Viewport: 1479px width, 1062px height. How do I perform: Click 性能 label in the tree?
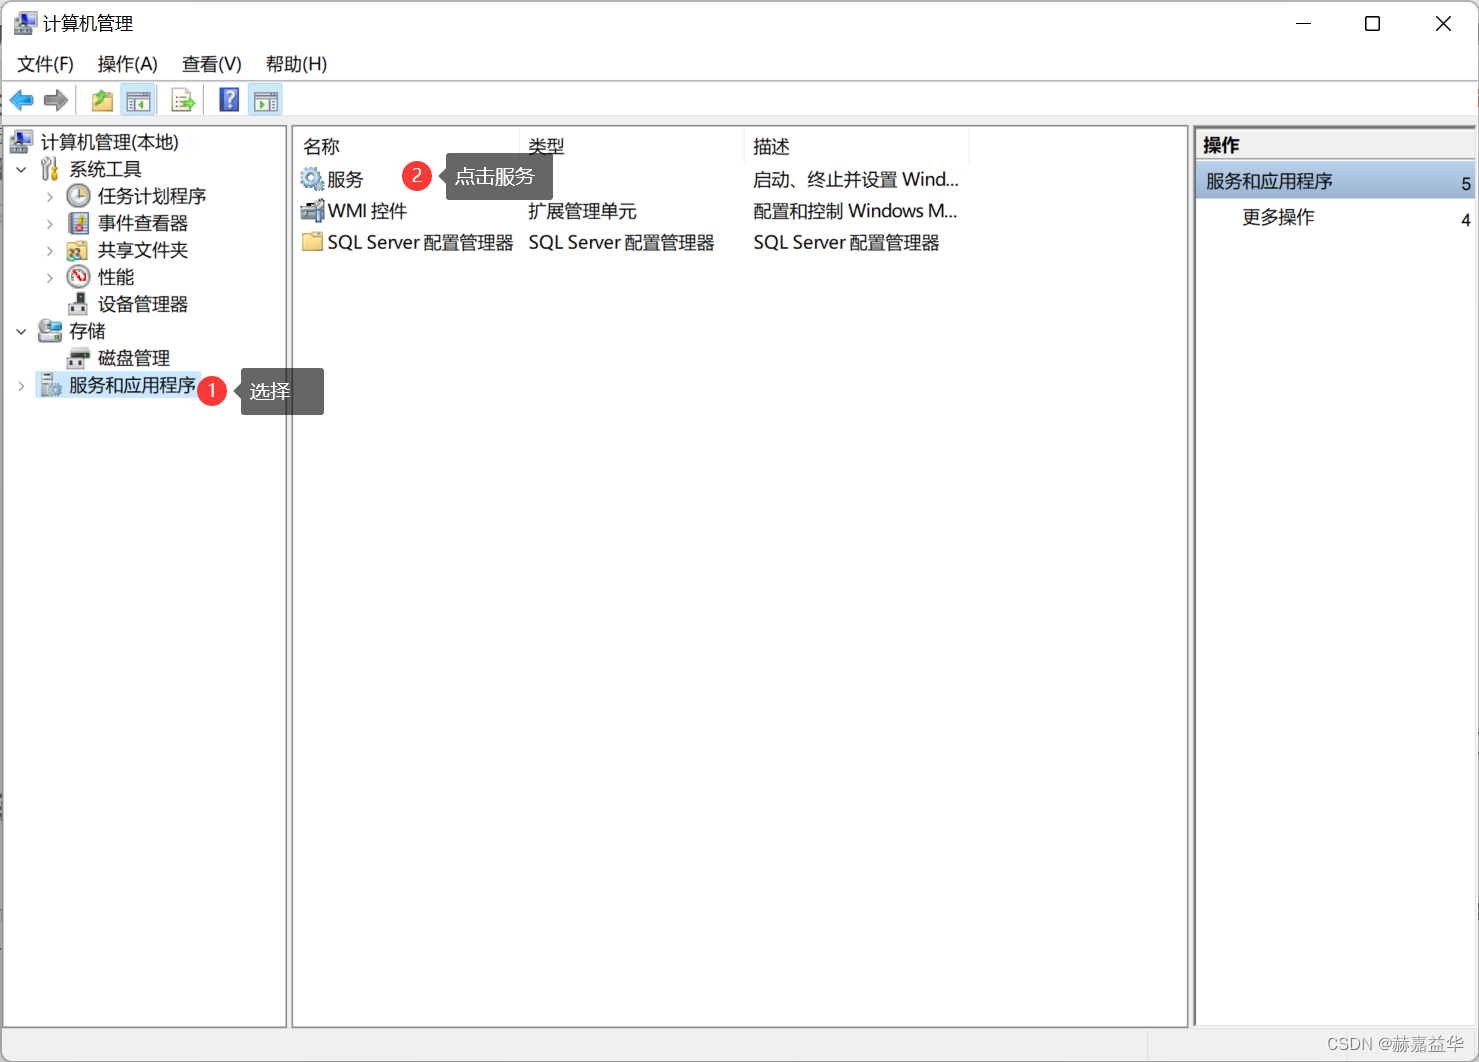point(116,277)
